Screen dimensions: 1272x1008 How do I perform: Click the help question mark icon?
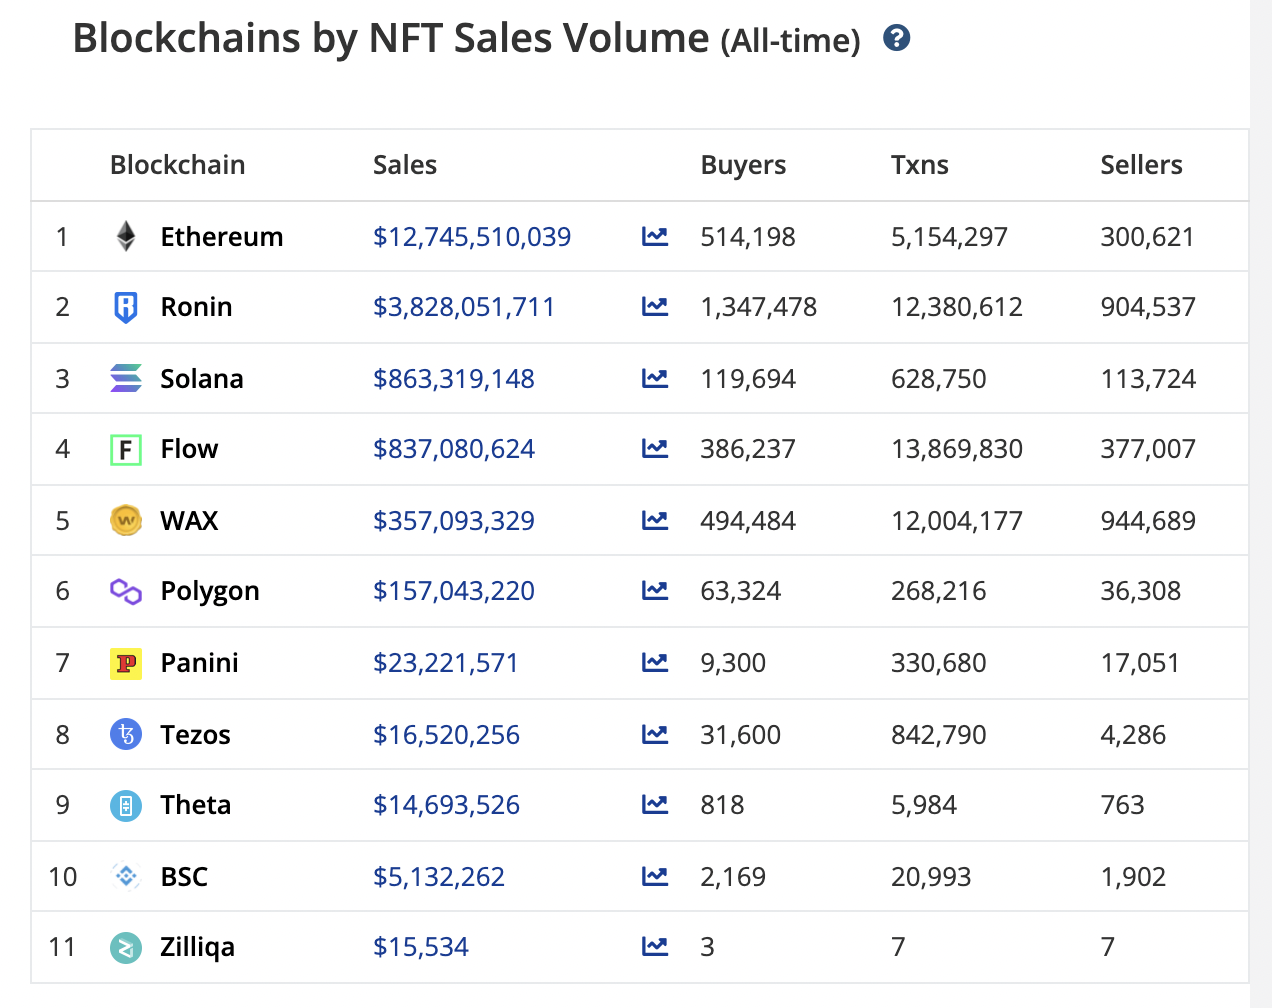click(897, 39)
